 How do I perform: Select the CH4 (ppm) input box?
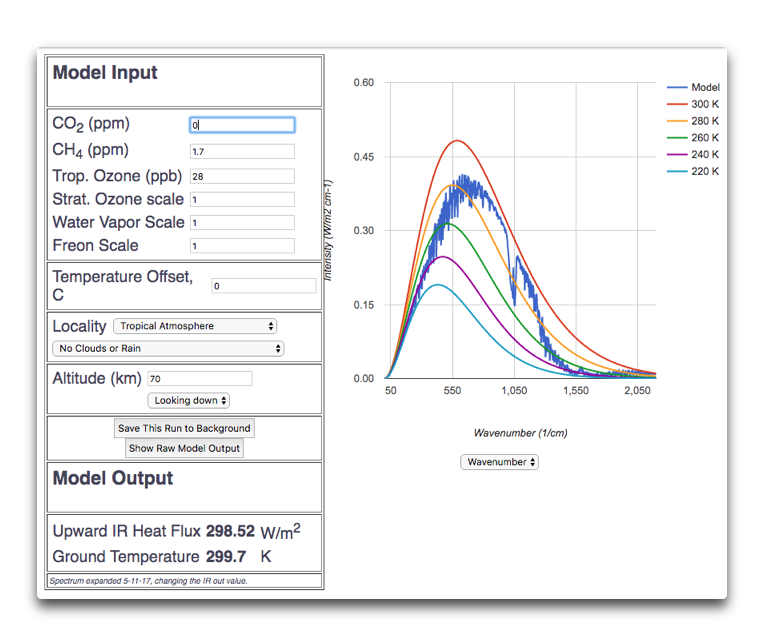242,151
